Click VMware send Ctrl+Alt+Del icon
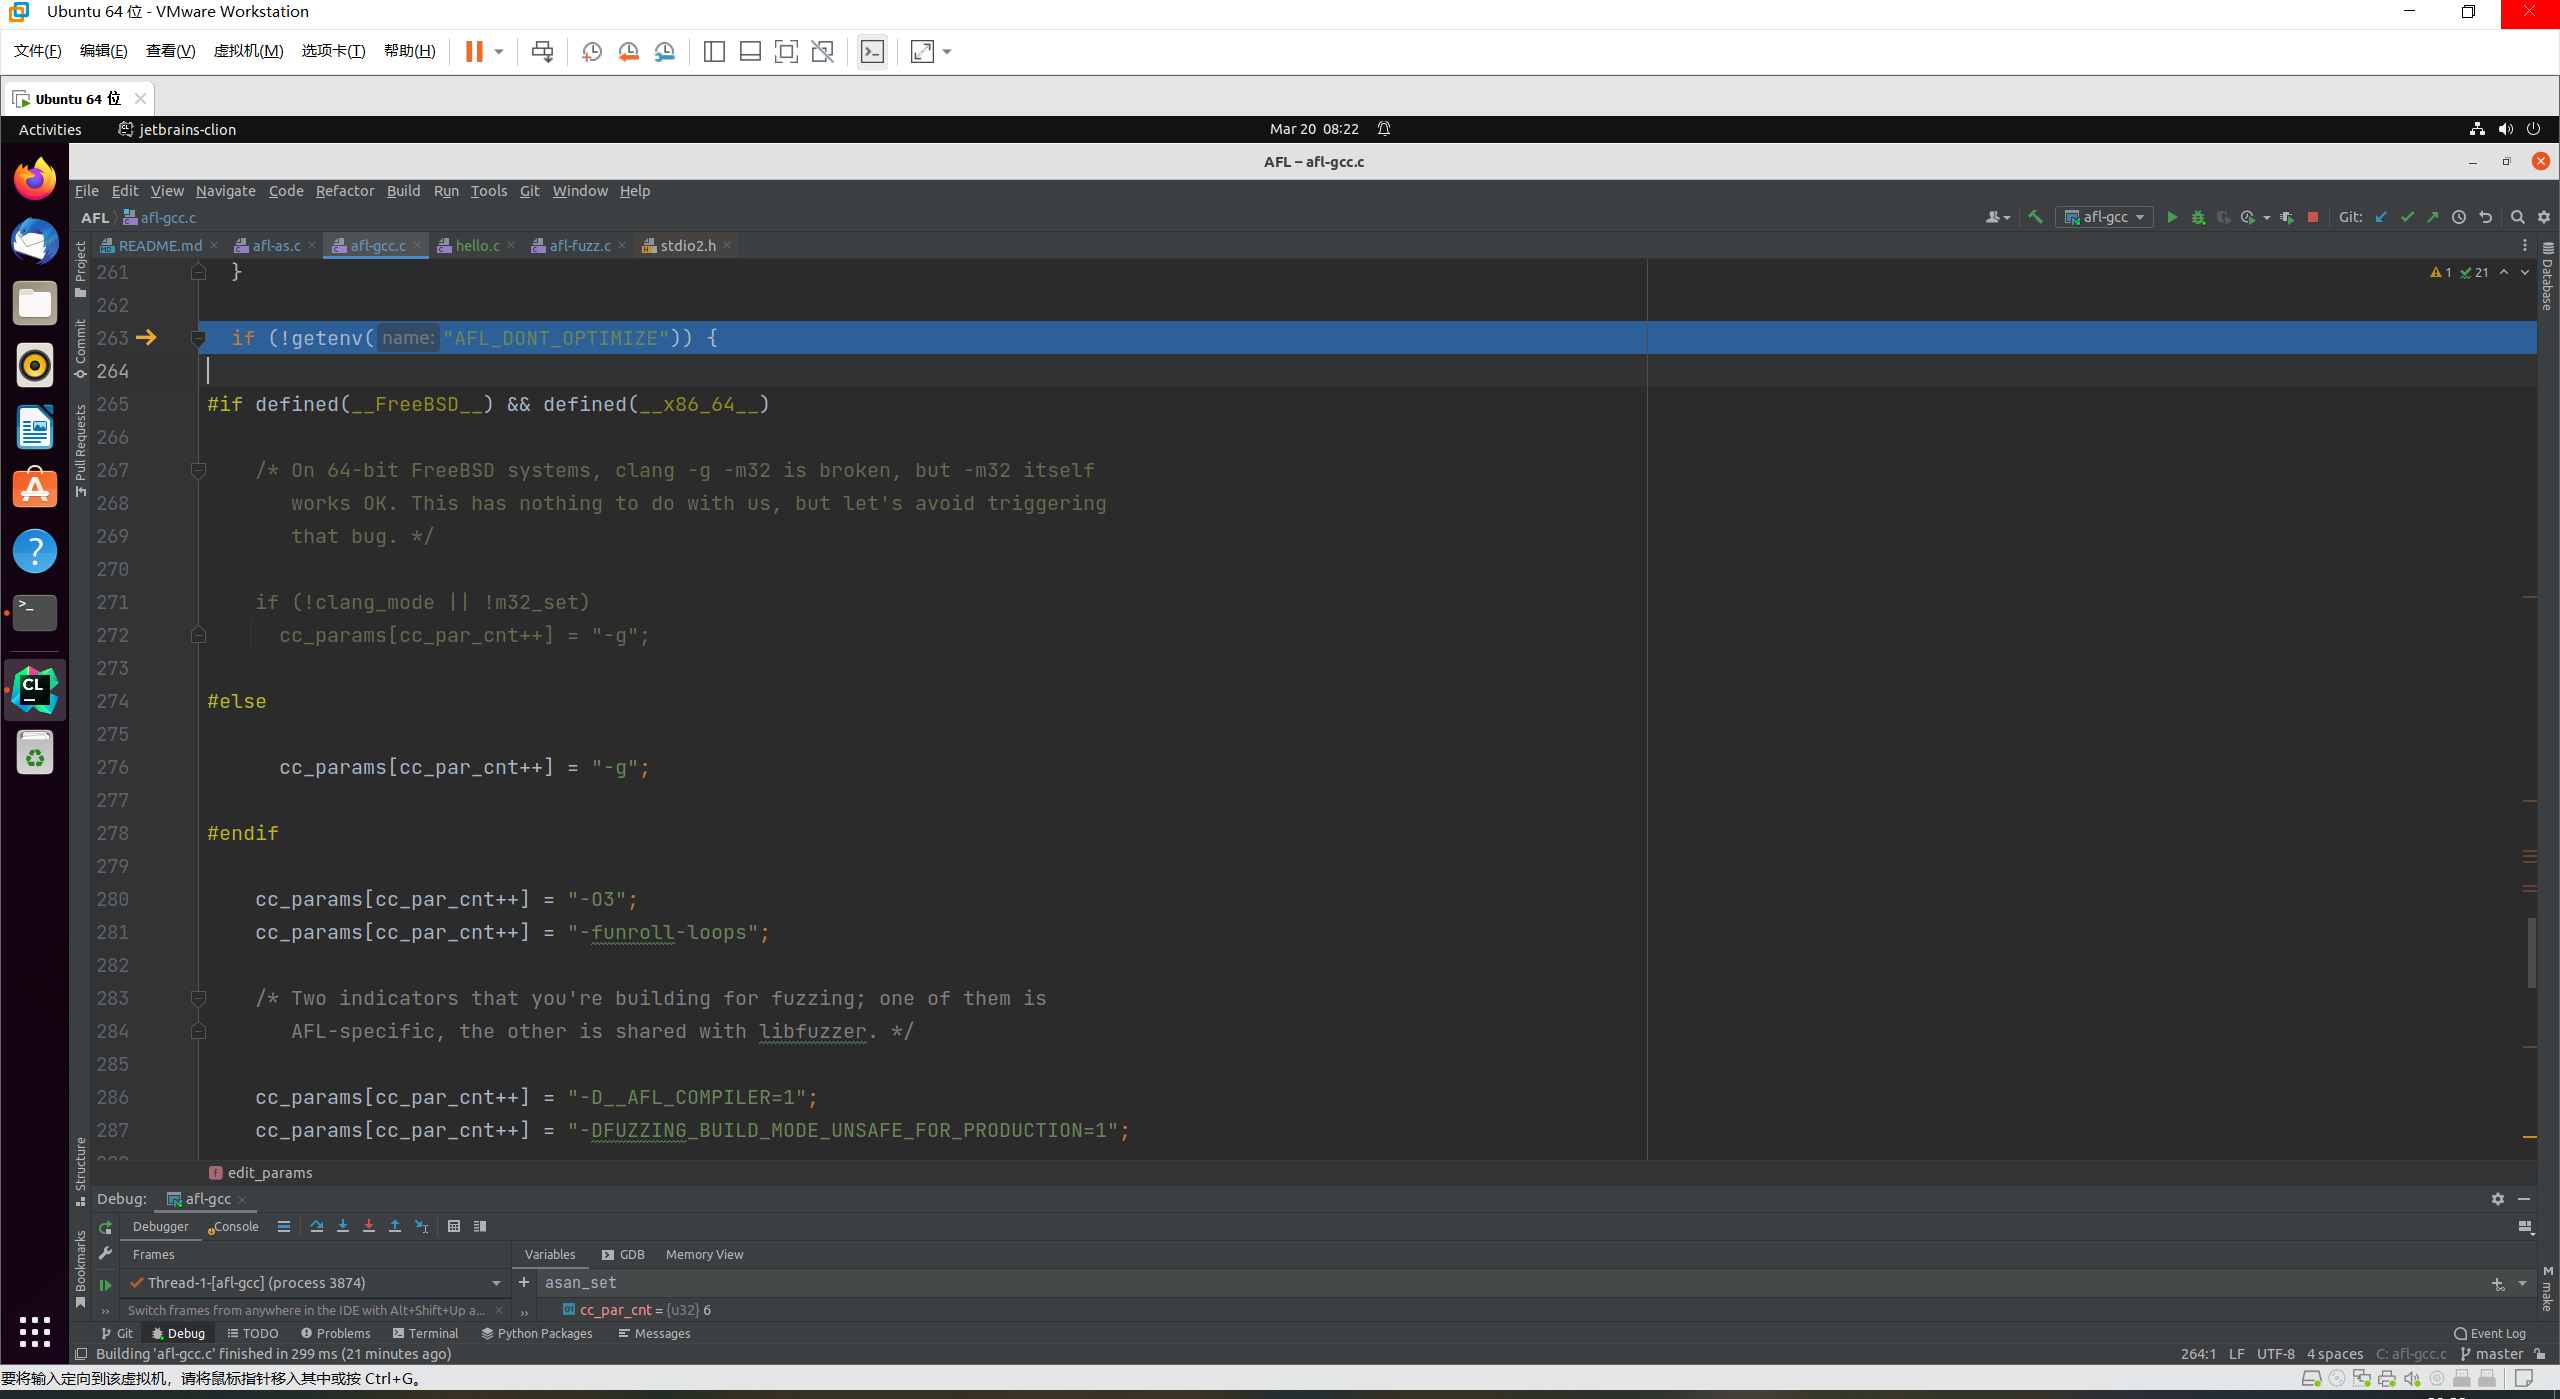2560x1399 pixels. pyautogui.click(x=542, y=51)
